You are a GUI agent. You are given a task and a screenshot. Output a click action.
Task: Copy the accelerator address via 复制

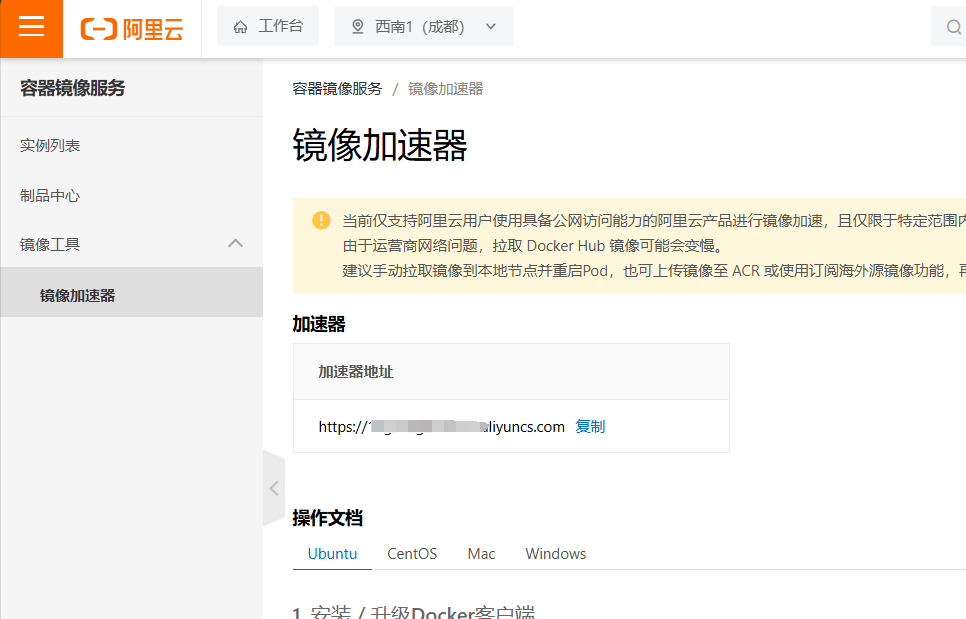click(590, 427)
